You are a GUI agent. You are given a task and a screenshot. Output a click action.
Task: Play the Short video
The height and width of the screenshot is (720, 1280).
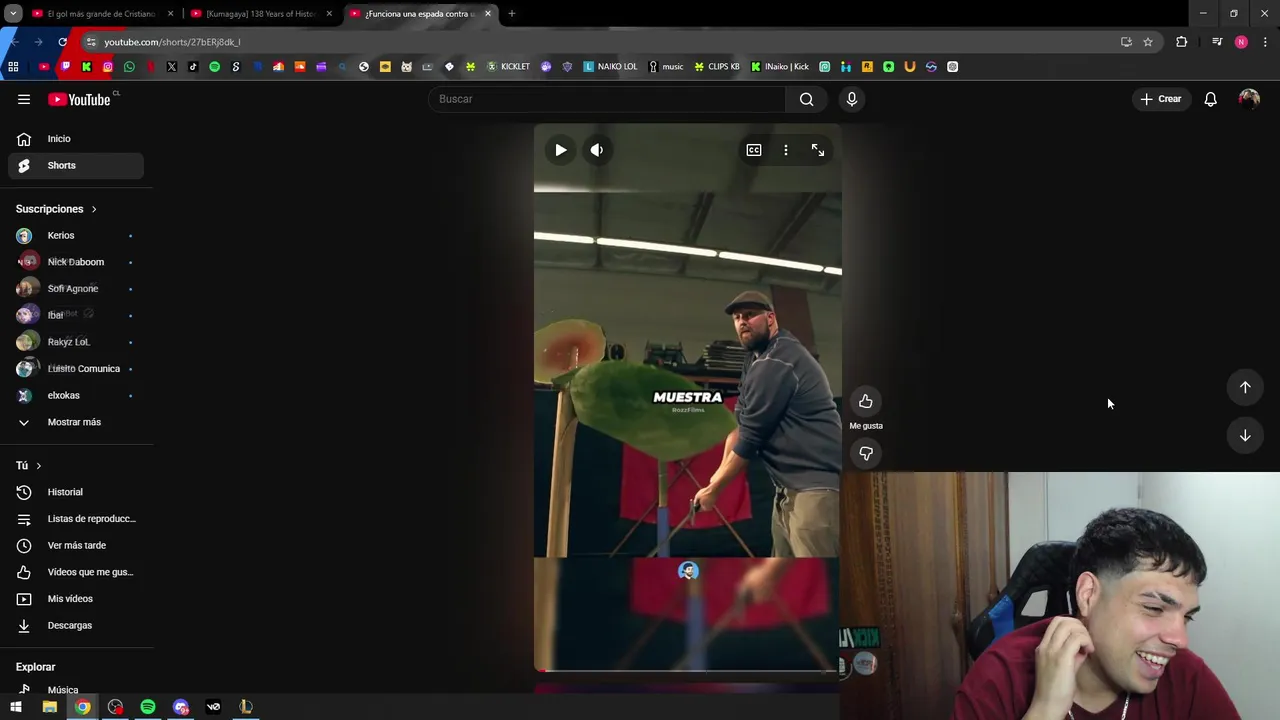[x=561, y=150]
